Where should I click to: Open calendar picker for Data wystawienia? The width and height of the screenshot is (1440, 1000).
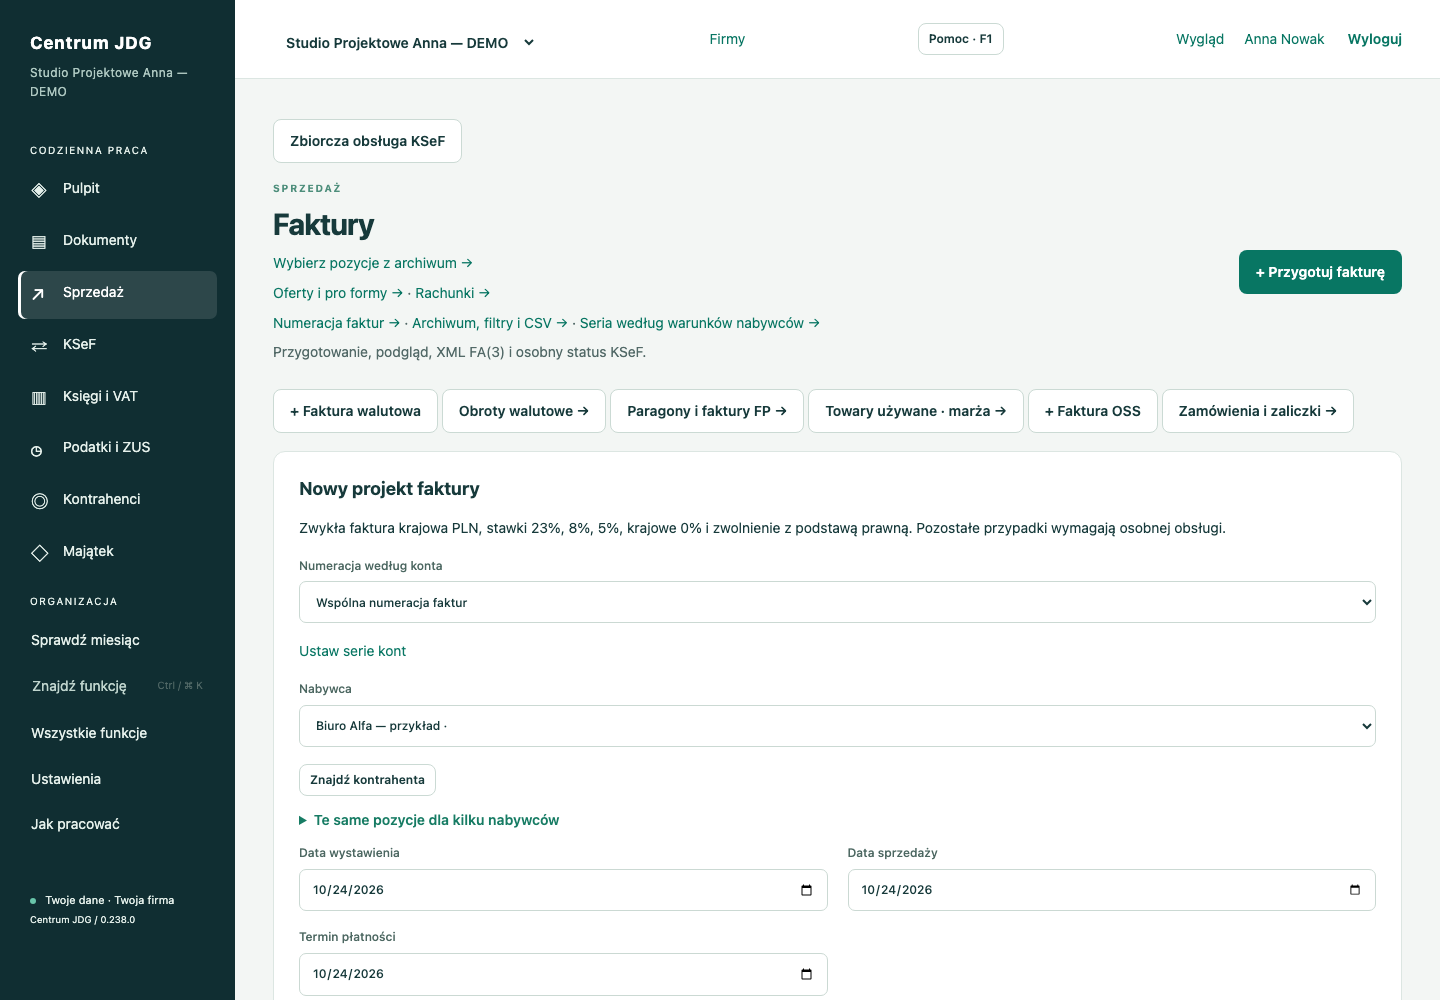(x=806, y=890)
